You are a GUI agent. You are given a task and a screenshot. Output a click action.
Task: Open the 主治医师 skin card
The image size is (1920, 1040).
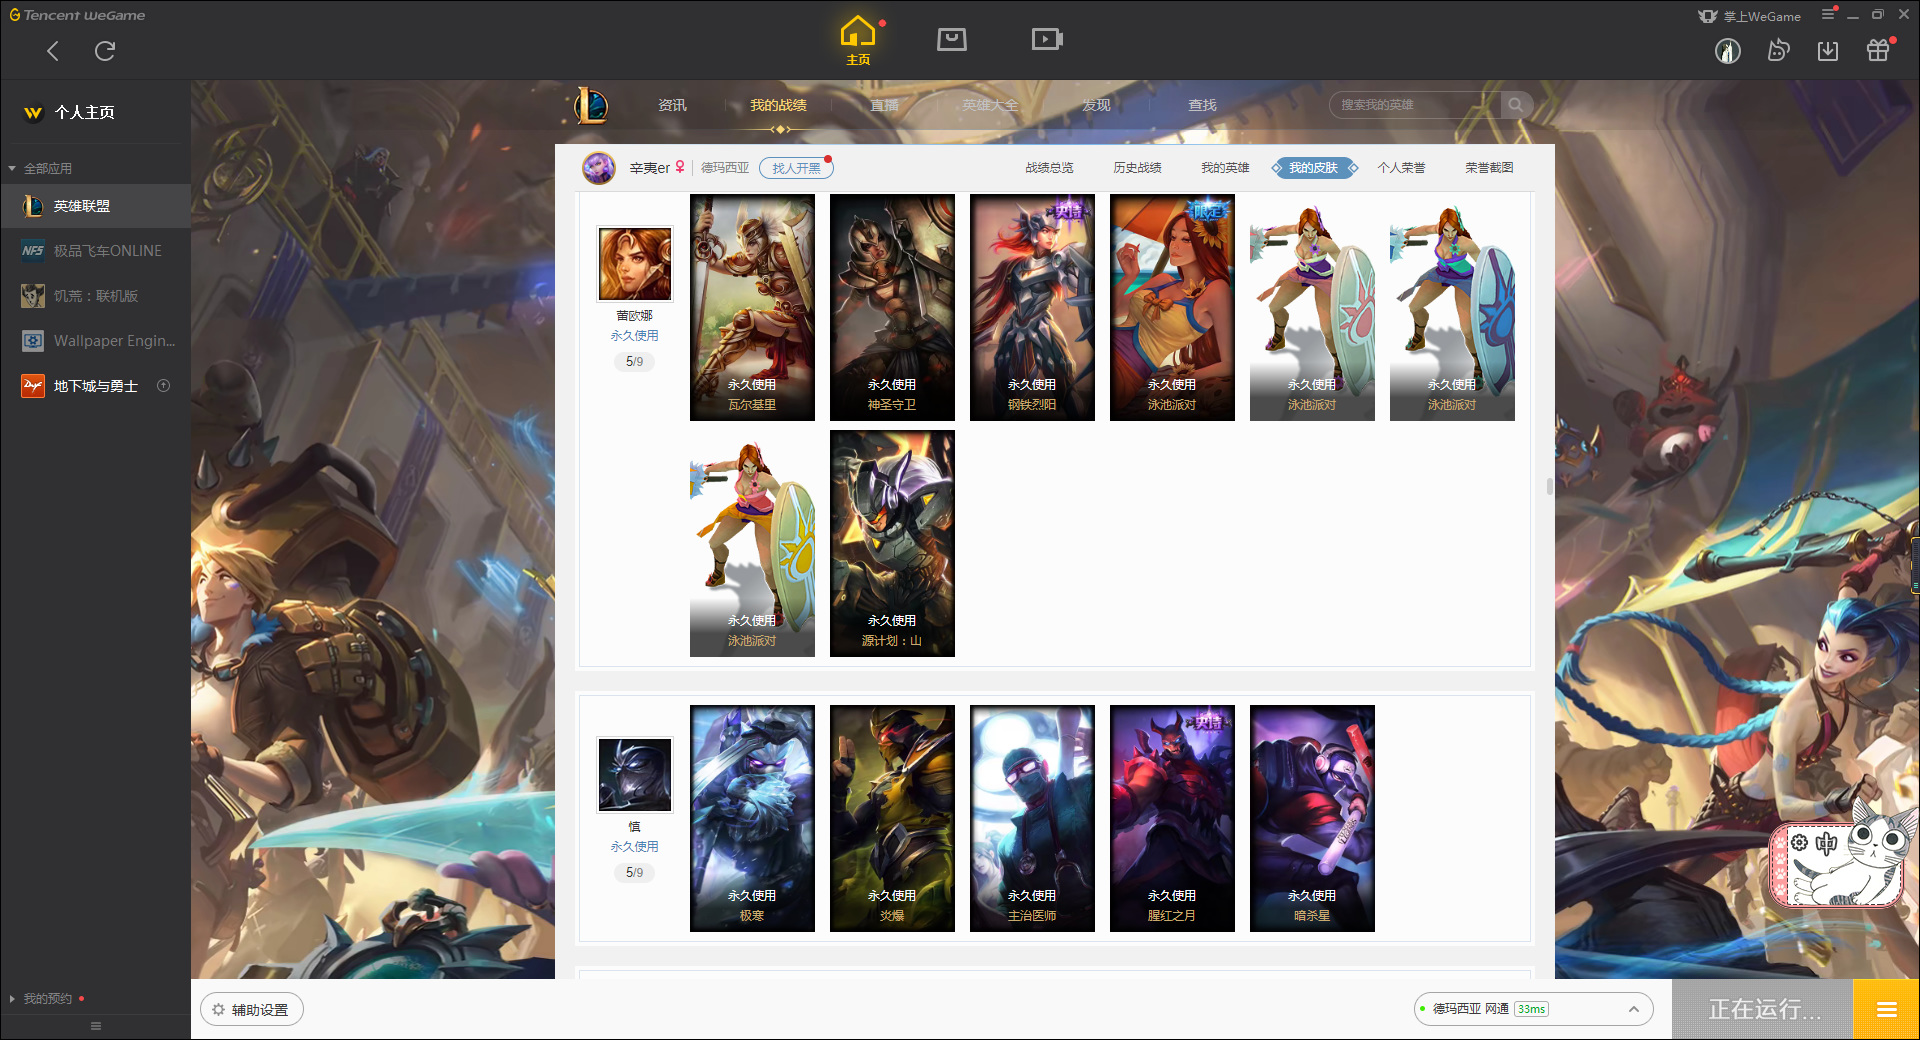(1032, 819)
